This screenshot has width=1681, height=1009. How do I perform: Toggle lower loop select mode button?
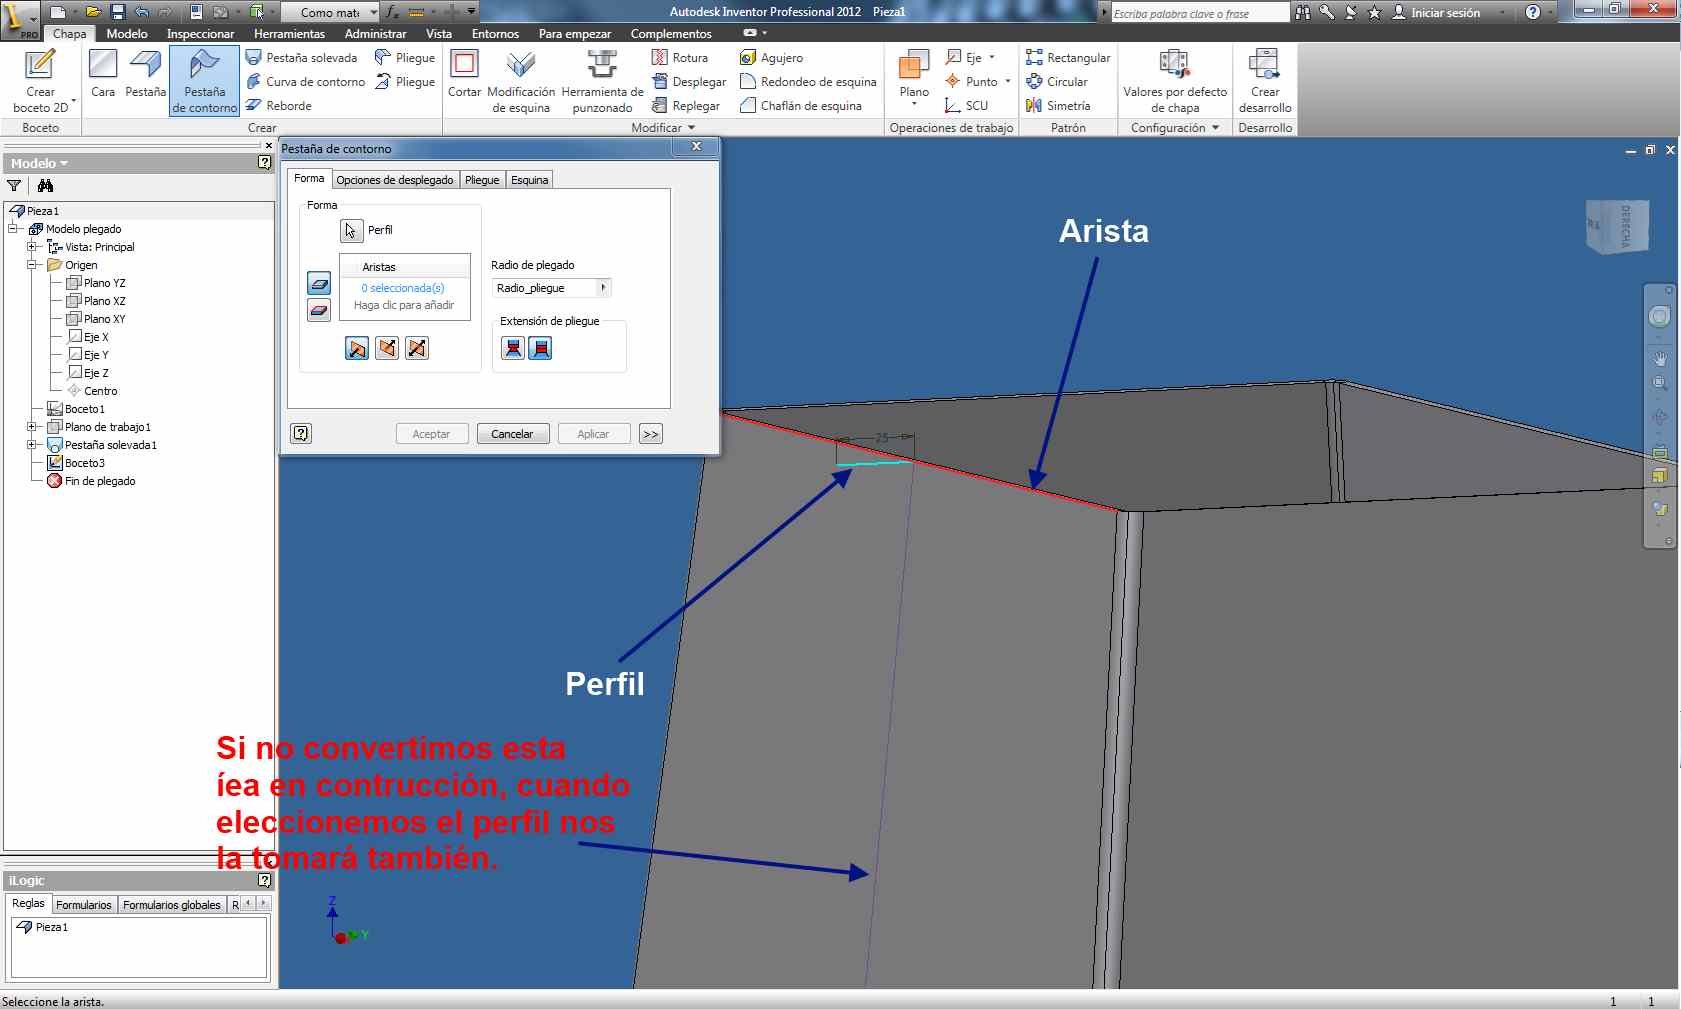tap(319, 310)
